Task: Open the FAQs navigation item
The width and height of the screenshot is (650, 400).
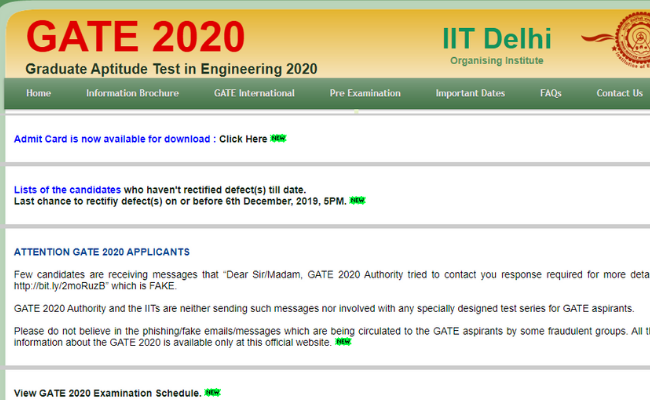Action: pos(551,93)
